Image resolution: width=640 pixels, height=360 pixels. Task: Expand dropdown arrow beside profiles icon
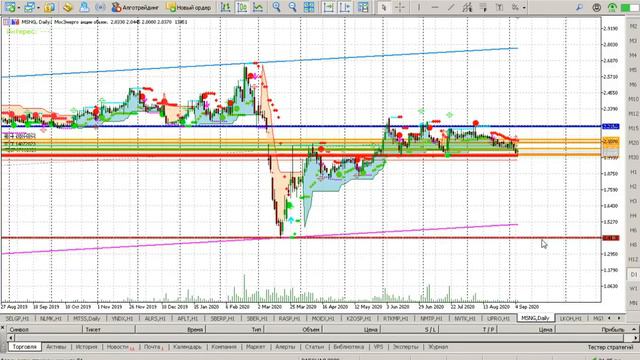click(x=38, y=7)
